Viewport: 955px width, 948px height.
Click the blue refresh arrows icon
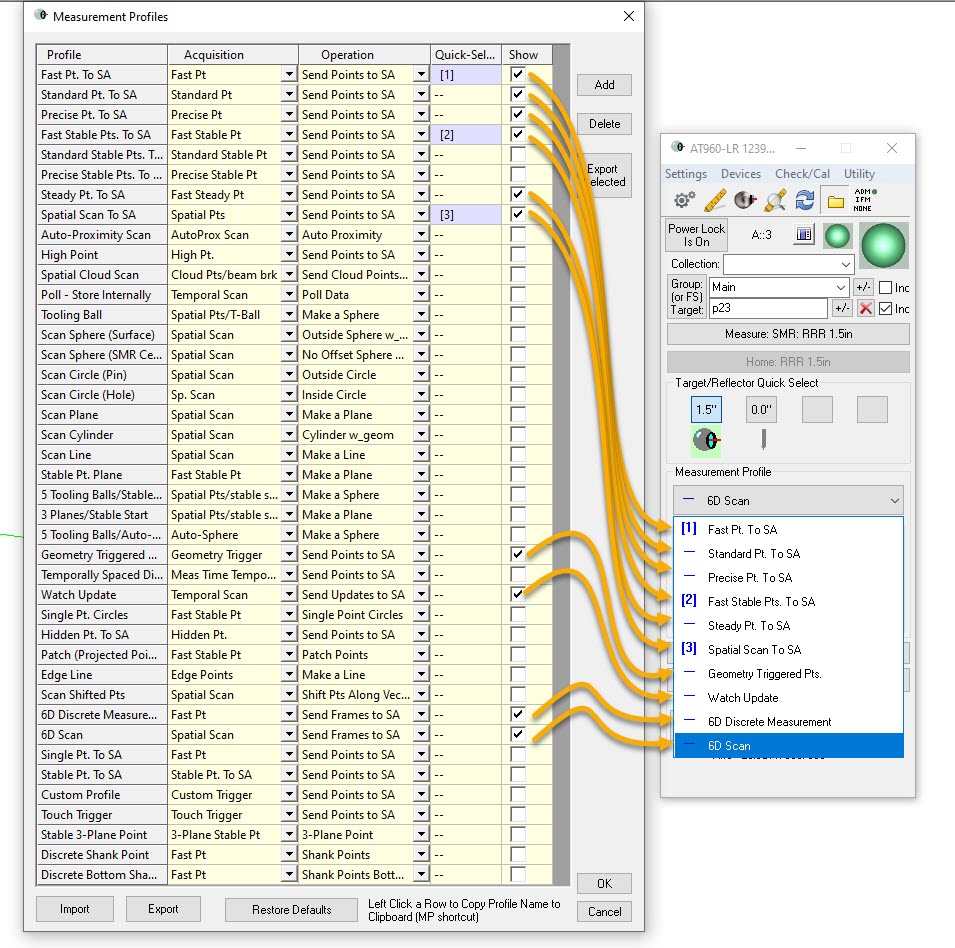(804, 201)
